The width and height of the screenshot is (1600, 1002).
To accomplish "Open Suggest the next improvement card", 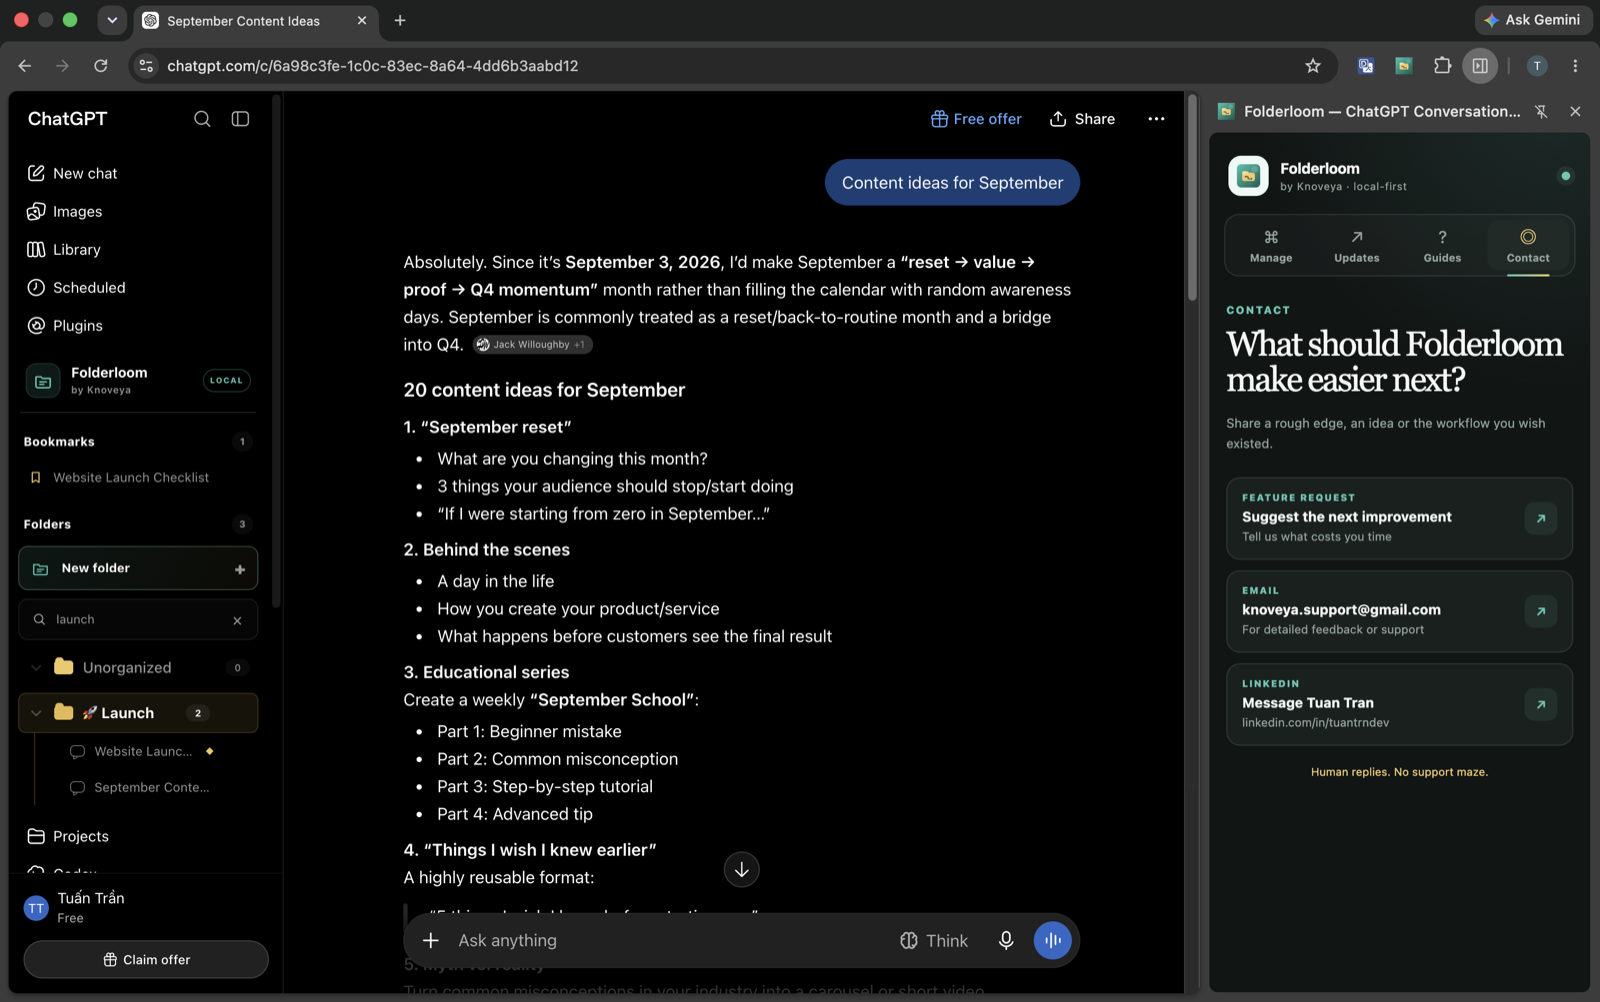I will coord(1399,518).
